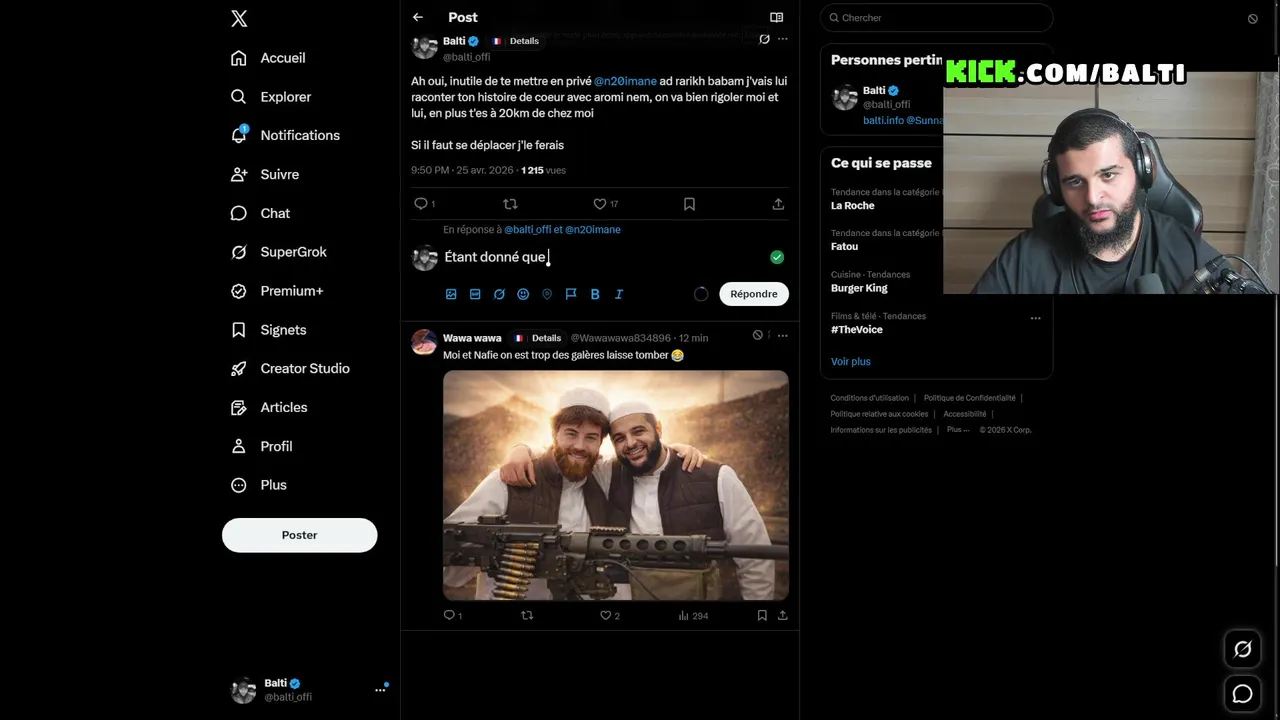Bookmark Balti's post

pyautogui.click(x=689, y=204)
